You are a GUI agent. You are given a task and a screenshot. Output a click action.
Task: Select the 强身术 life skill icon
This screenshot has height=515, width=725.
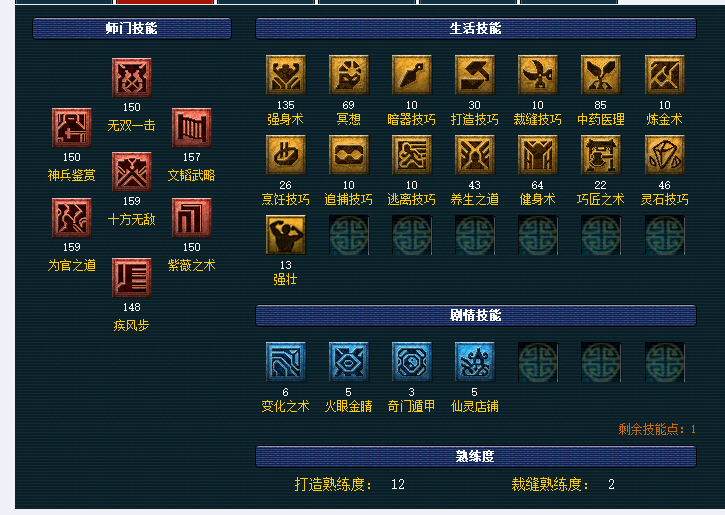click(286, 75)
